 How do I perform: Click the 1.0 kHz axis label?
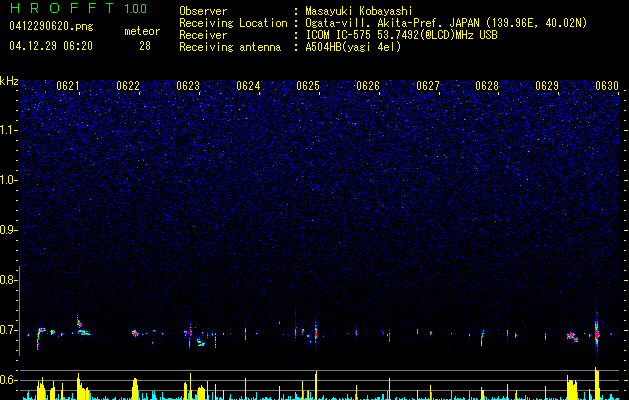click(7, 180)
